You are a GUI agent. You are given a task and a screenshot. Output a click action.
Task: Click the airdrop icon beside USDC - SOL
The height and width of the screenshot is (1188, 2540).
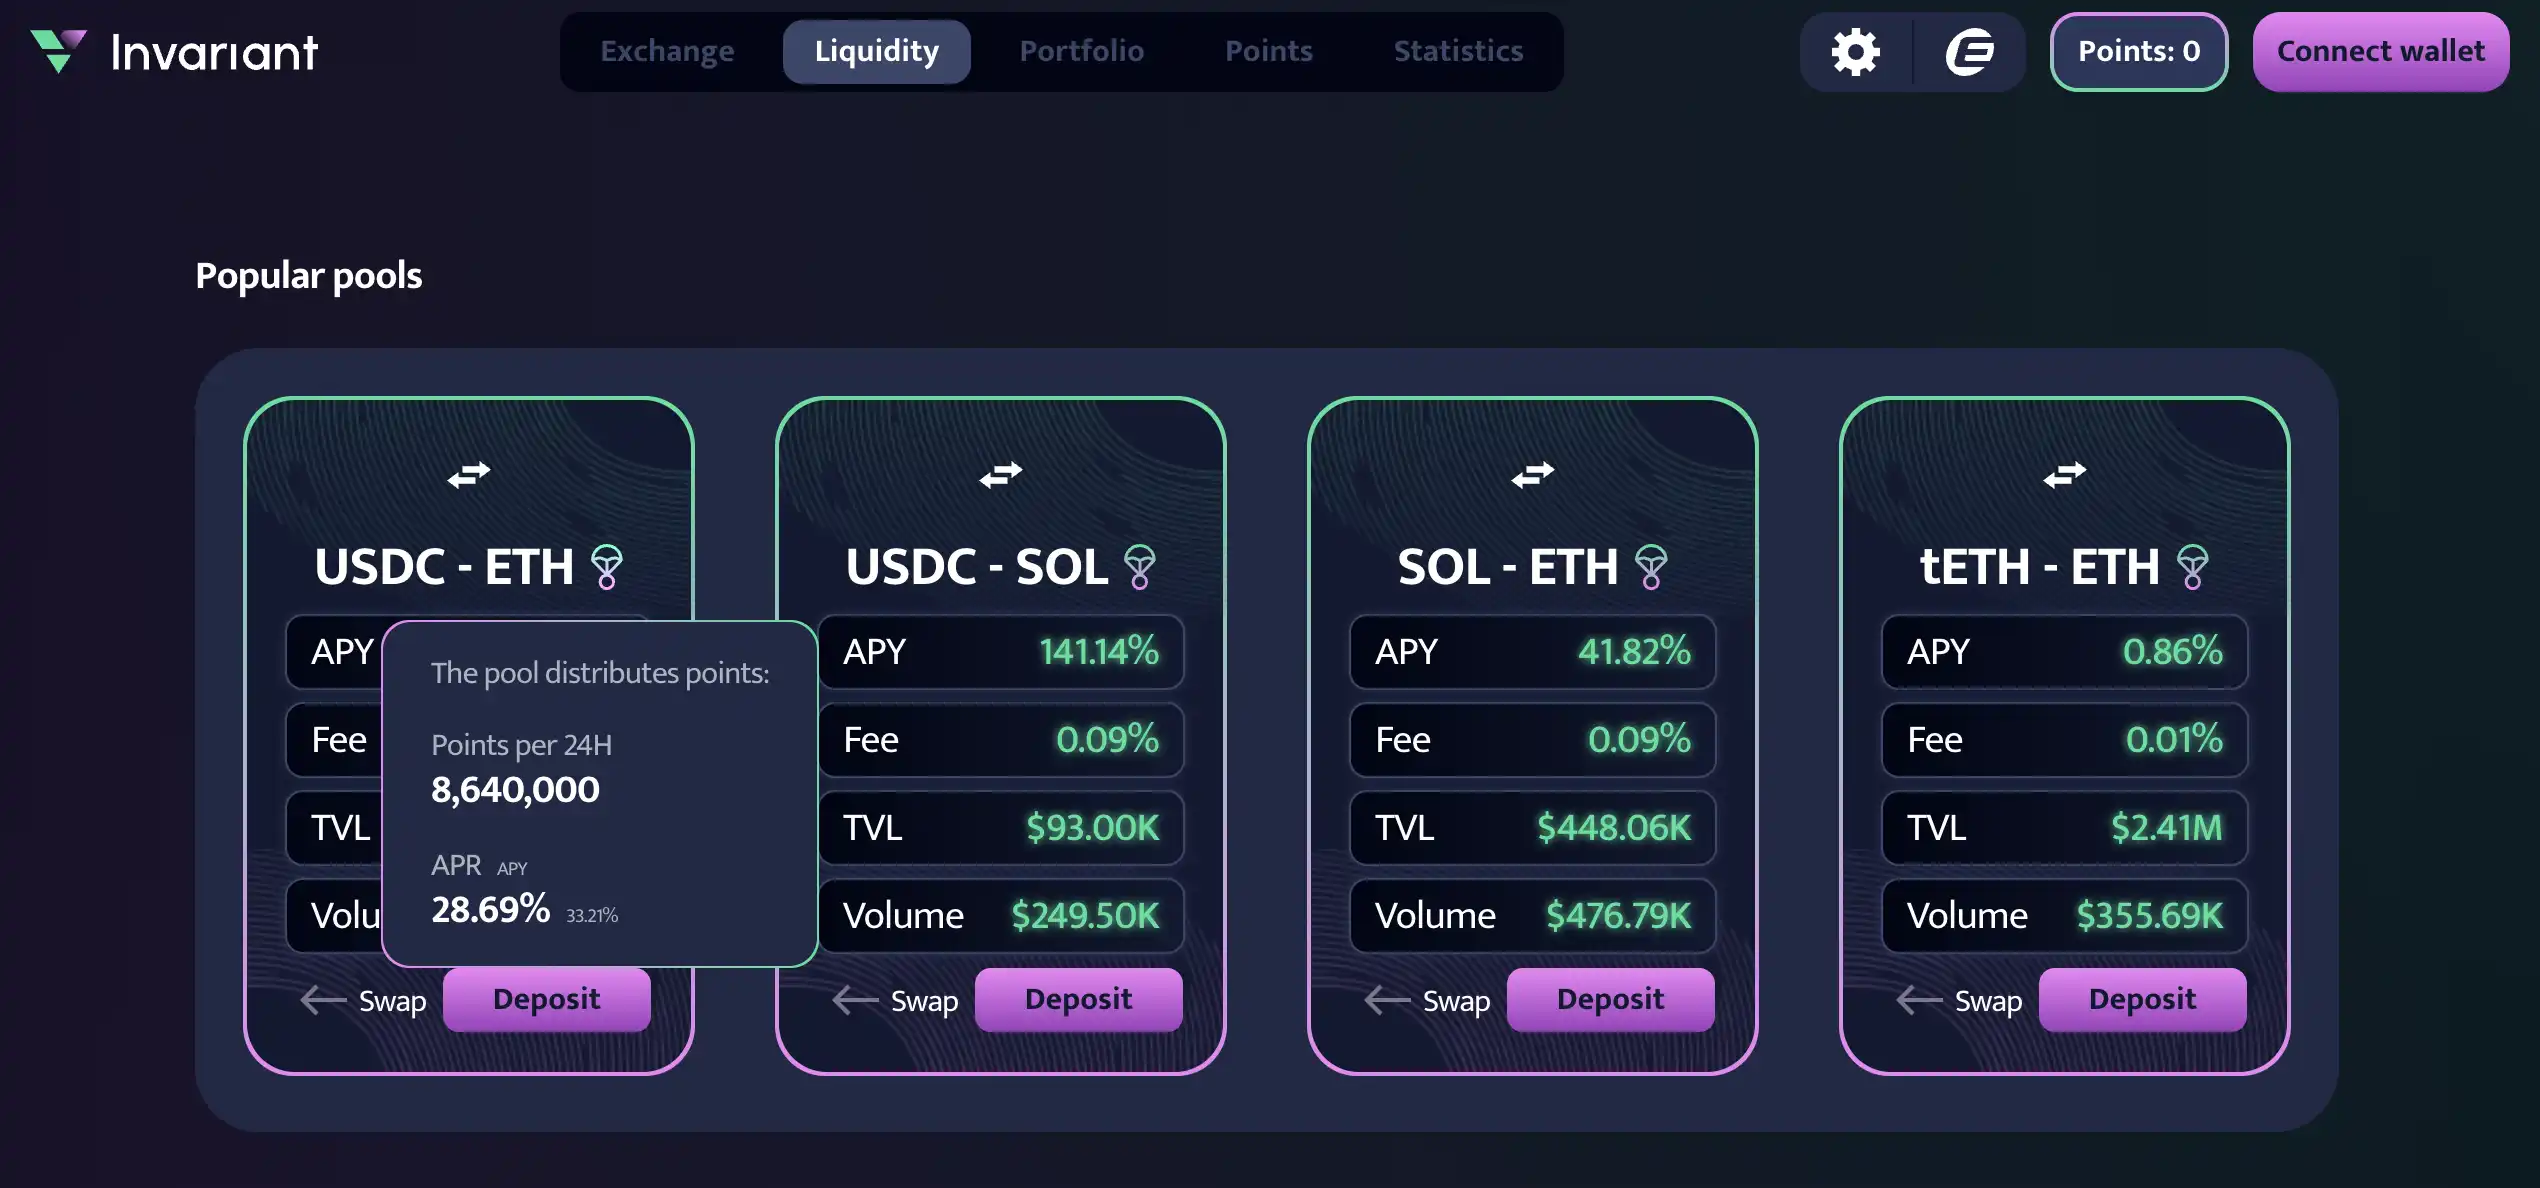[x=1140, y=567]
